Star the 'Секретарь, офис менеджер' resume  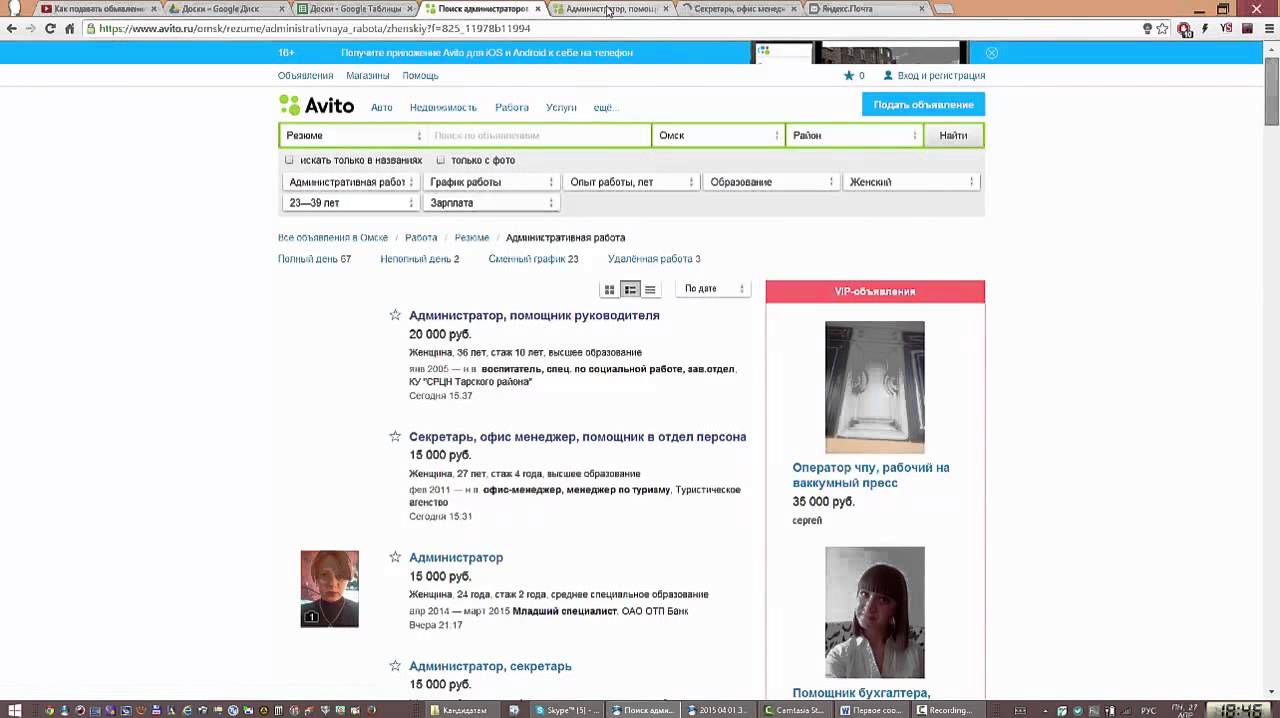(x=395, y=436)
